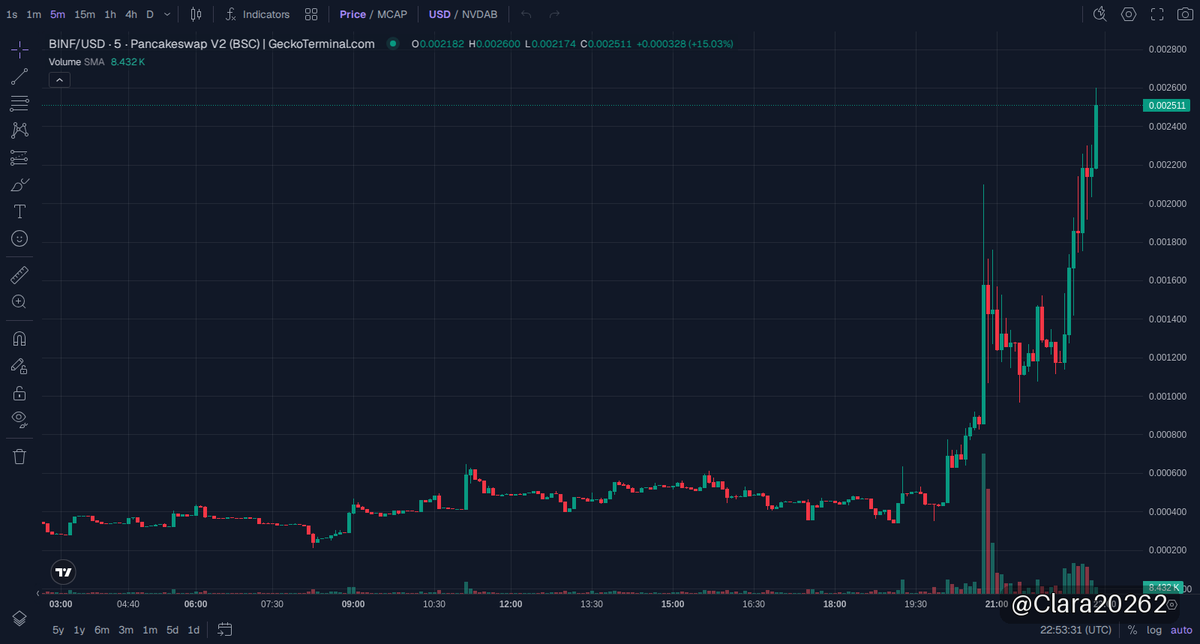Switch chart to MCAP mode

392,14
